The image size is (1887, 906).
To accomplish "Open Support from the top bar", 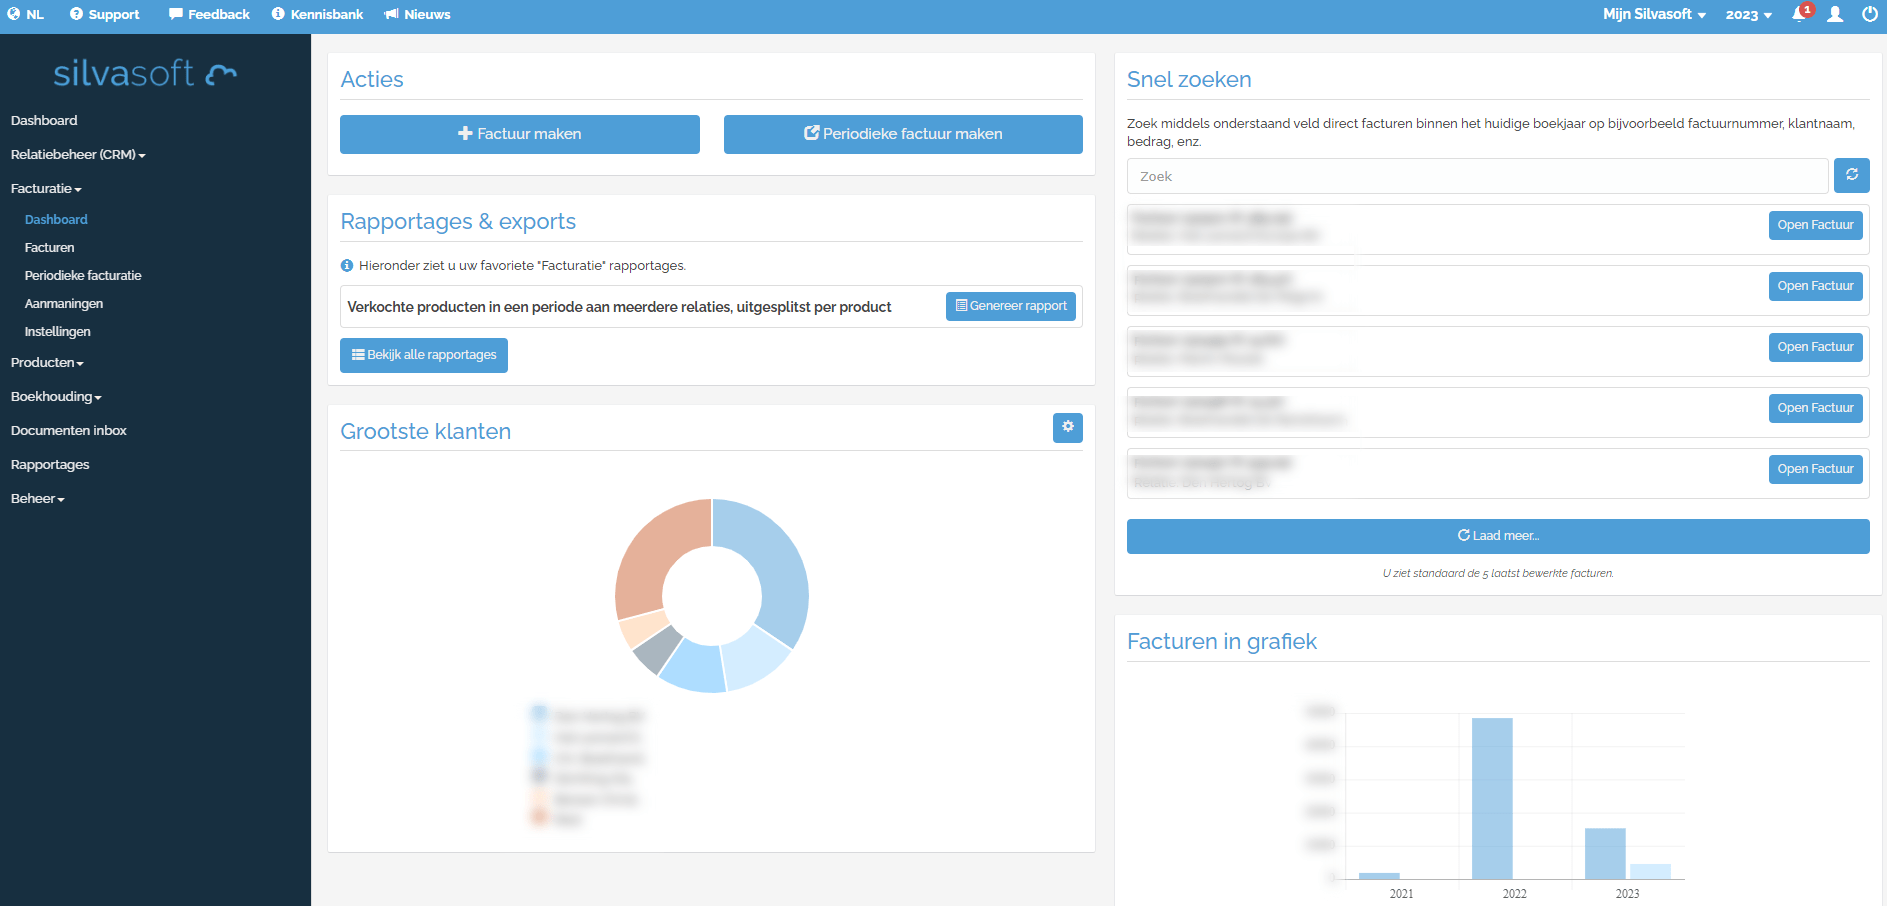I will 104,14.
